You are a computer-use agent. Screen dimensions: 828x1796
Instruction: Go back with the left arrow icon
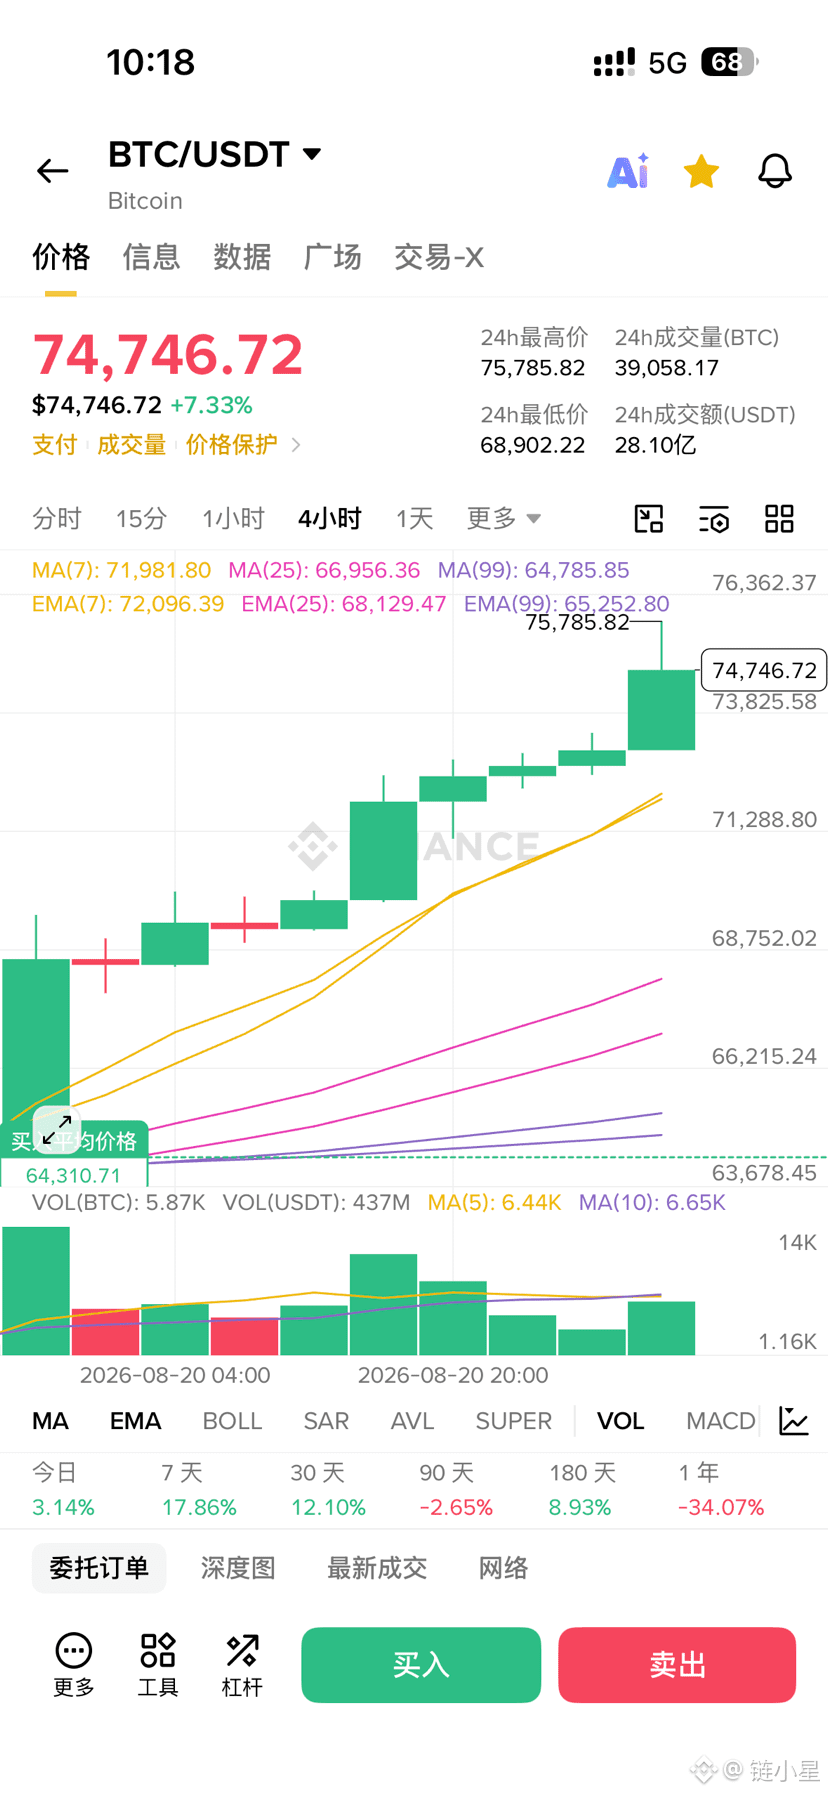tap(52, 171)
